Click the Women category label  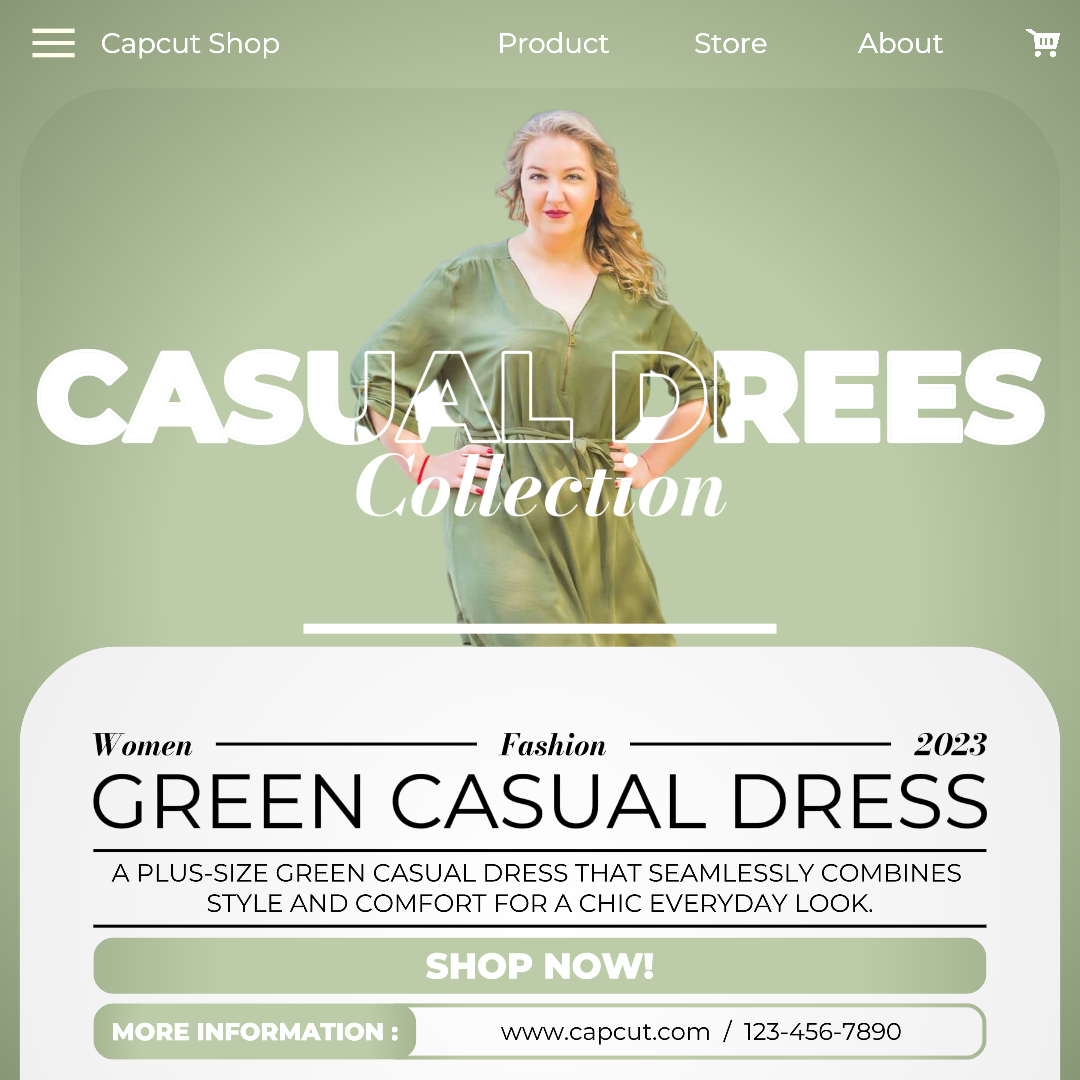pyautogui.click(x=143, y=745)
